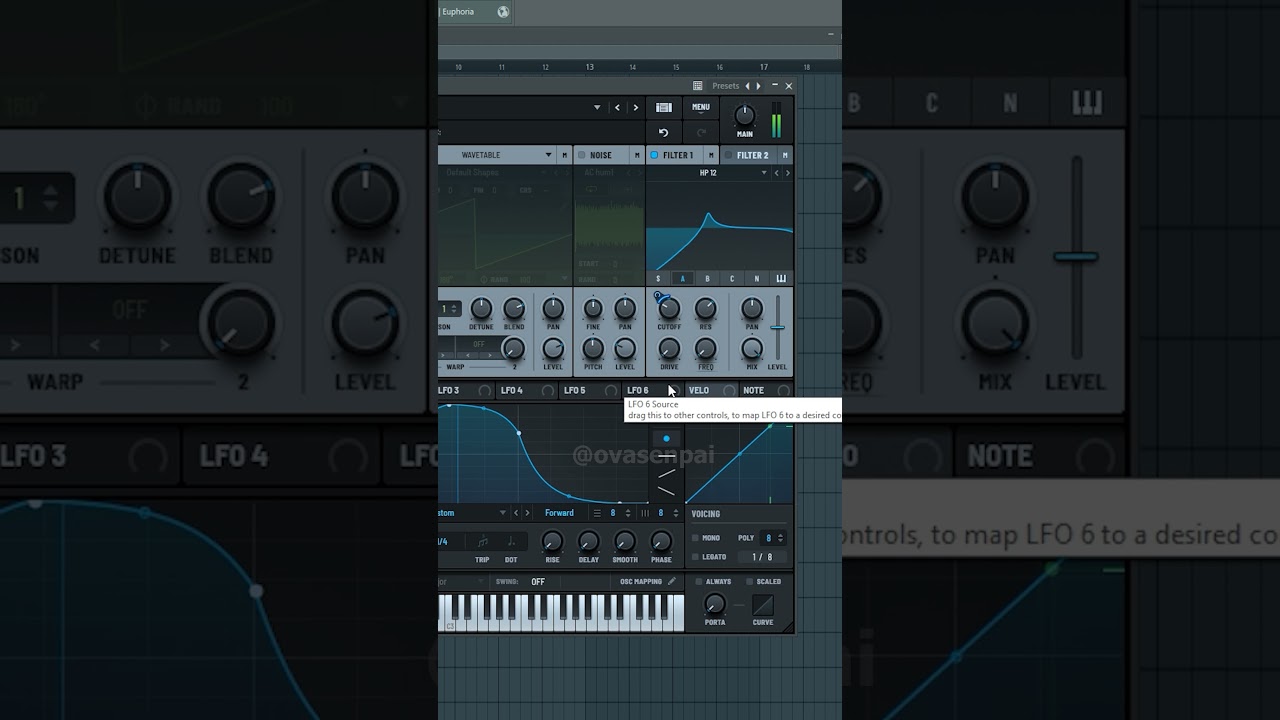This screenshot has height=720, width=1280.
Task: Click the keyboard icon in filter routing row
Action: [781, 279]
